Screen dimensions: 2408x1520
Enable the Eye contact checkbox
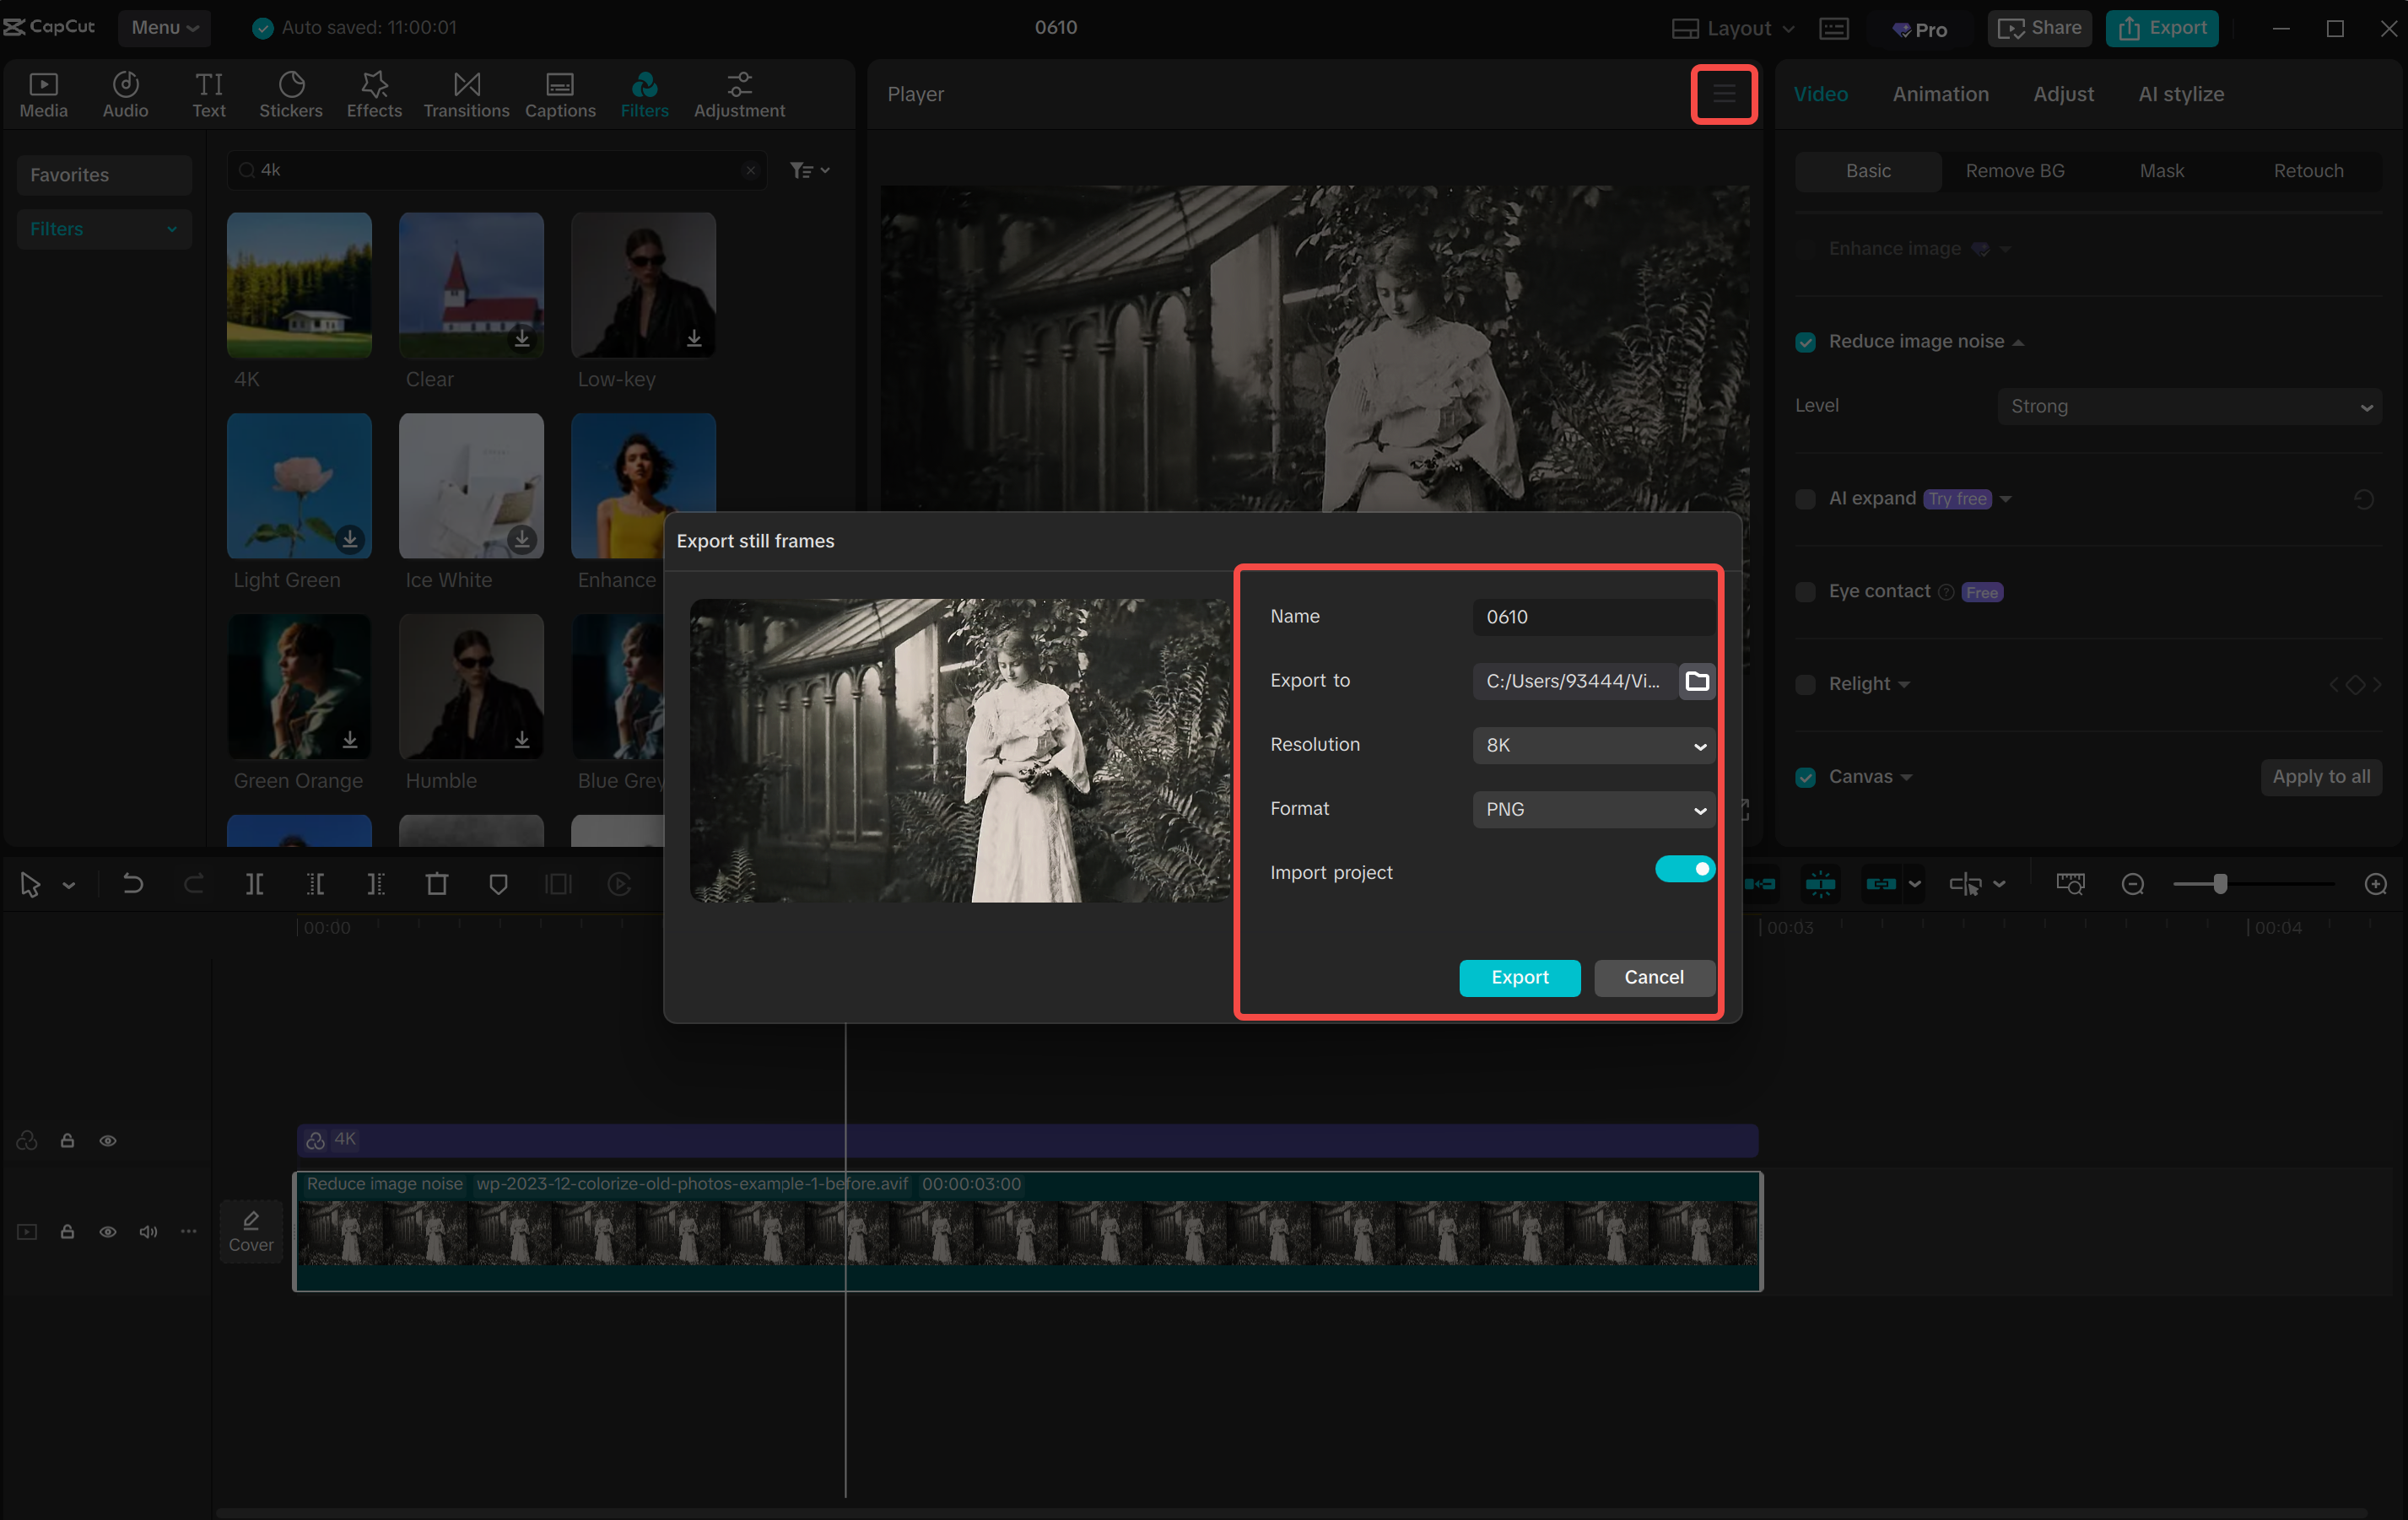pos(1806,591)
